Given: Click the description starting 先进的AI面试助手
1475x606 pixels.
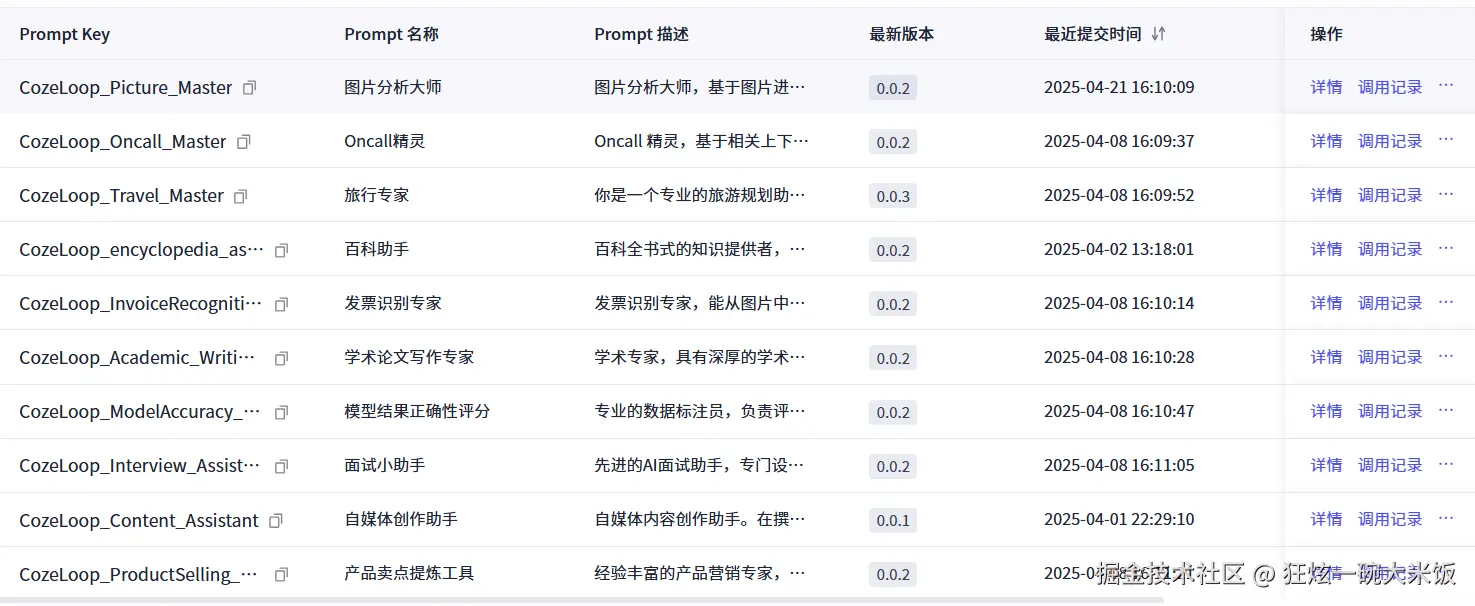Looking at the screenshot, I should [700, 465].
